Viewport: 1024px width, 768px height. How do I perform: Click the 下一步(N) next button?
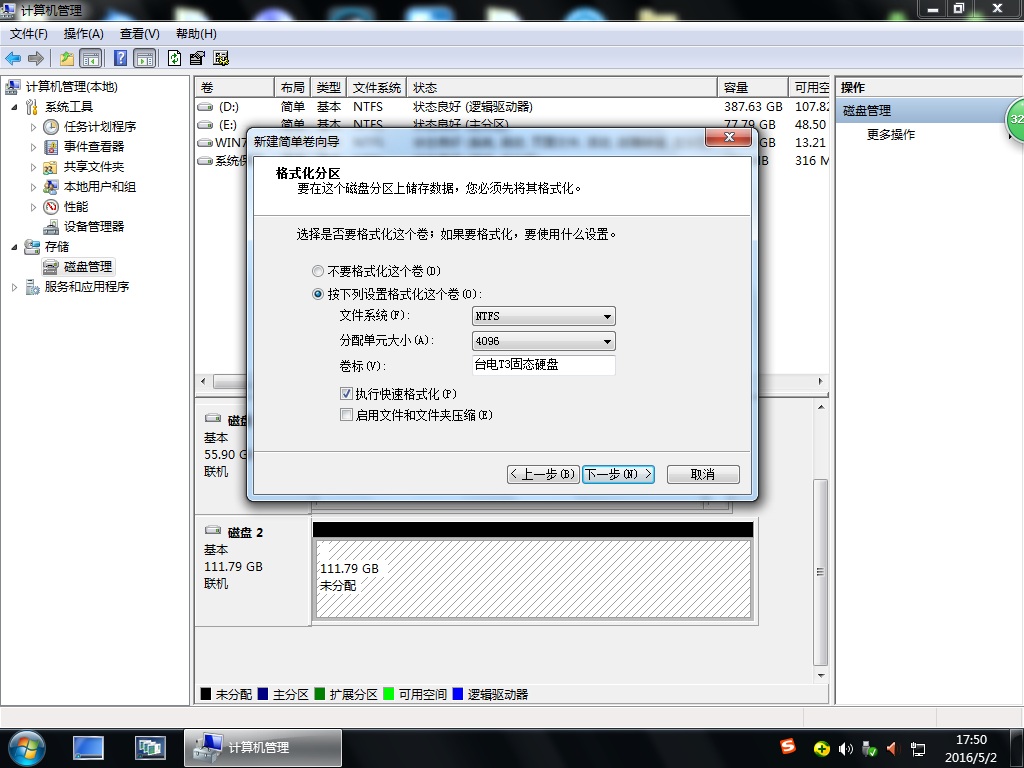point(618,474)
